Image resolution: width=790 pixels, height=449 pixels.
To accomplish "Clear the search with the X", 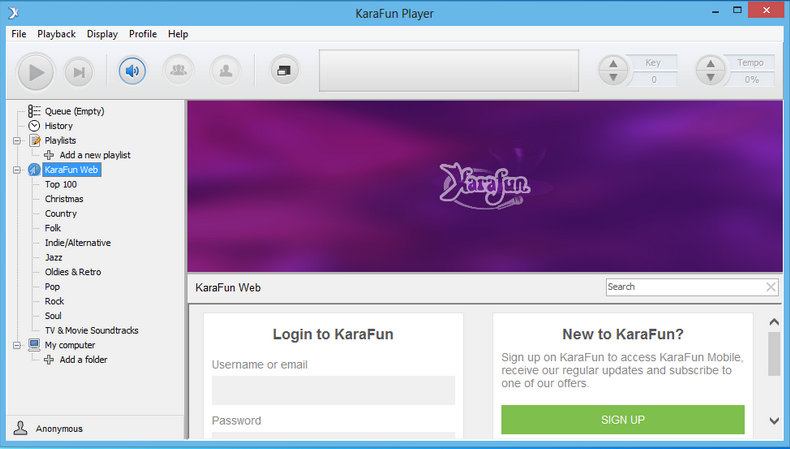I will point(771,287).
